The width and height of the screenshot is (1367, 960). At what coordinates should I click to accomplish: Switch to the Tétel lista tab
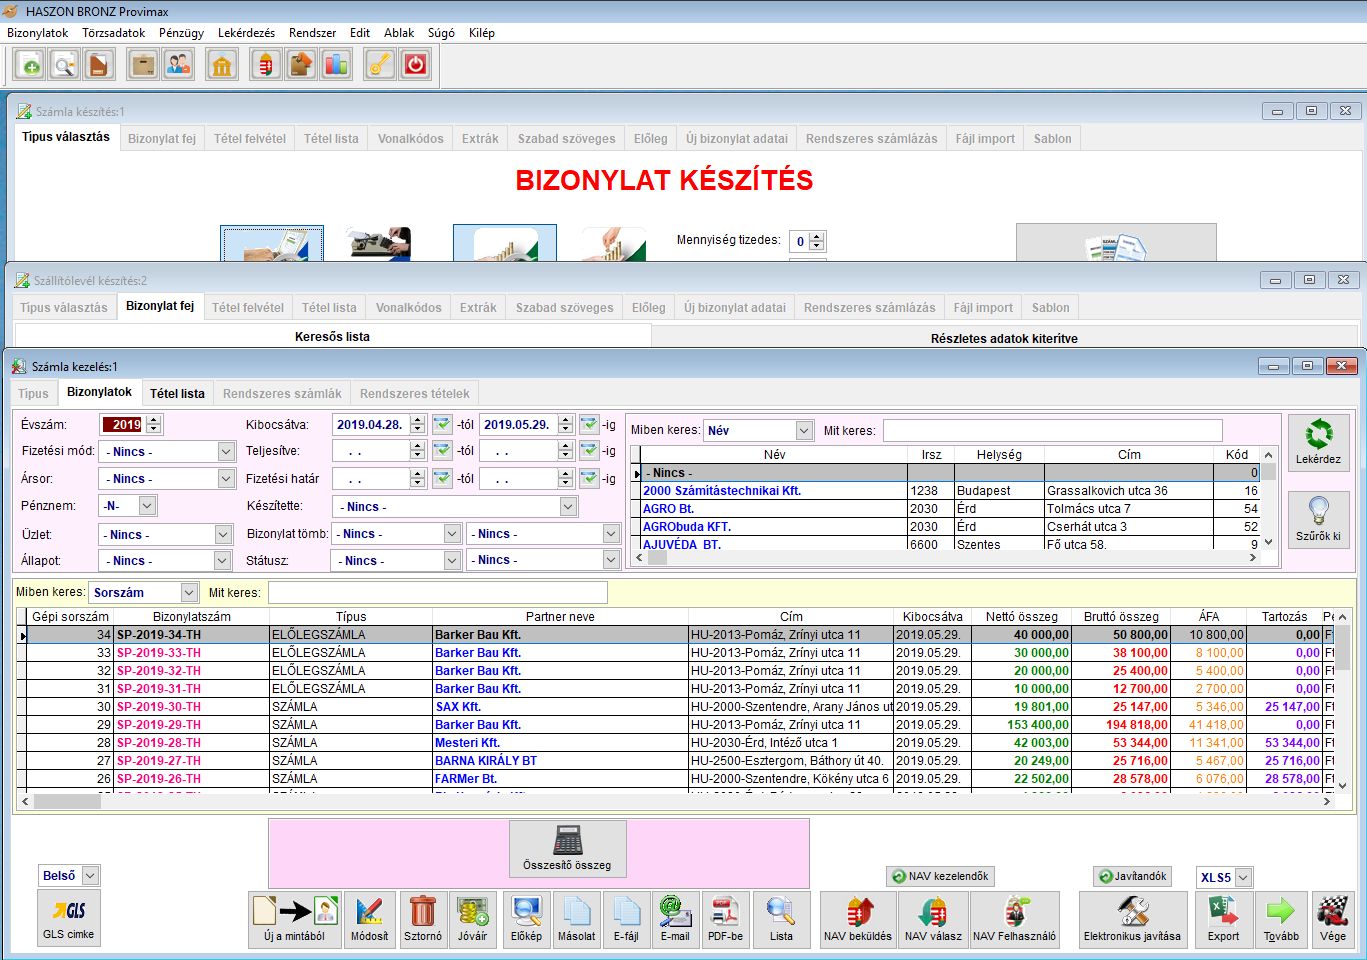point(177,393)
